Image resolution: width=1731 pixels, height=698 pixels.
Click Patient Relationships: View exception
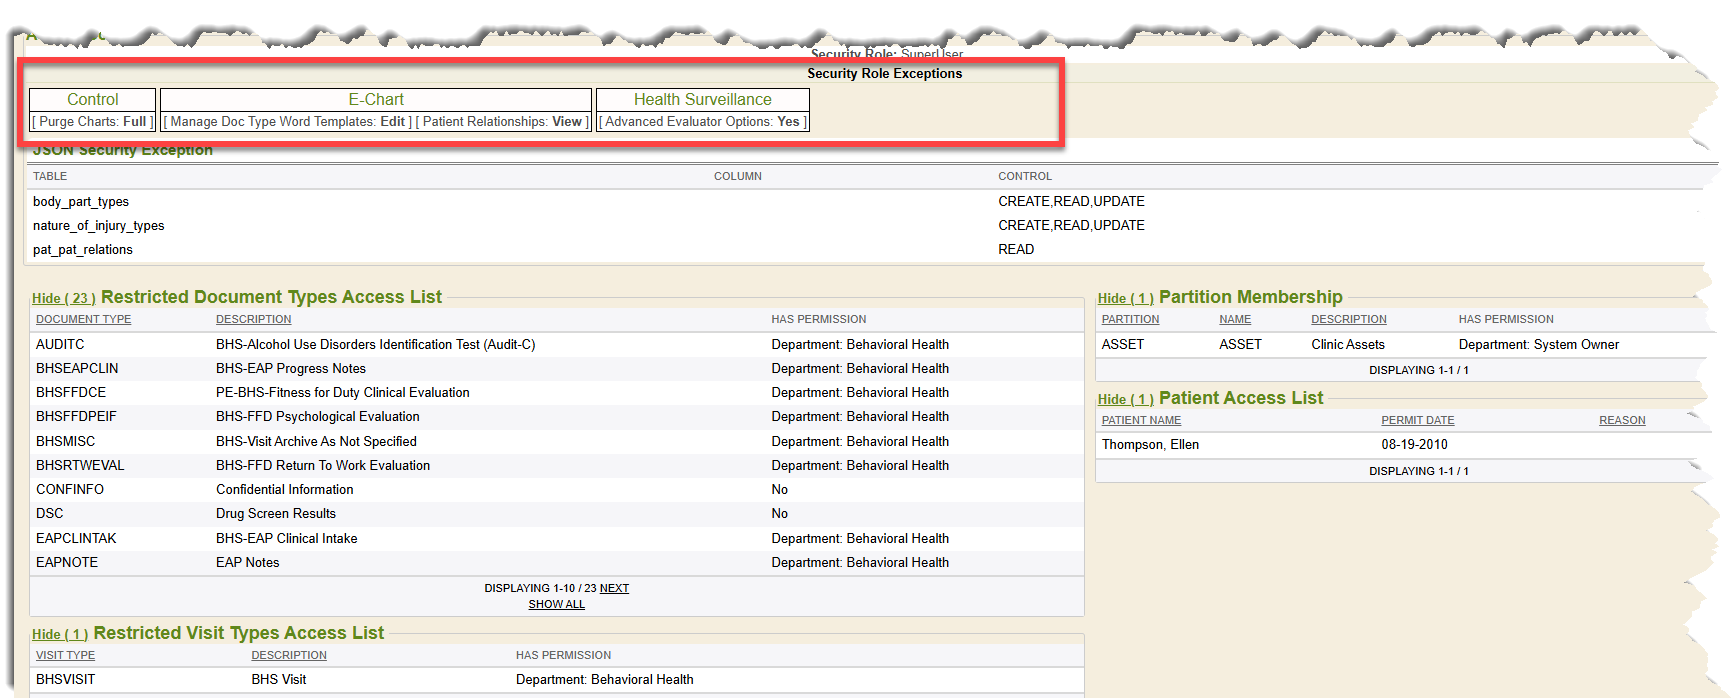(502, 122)
